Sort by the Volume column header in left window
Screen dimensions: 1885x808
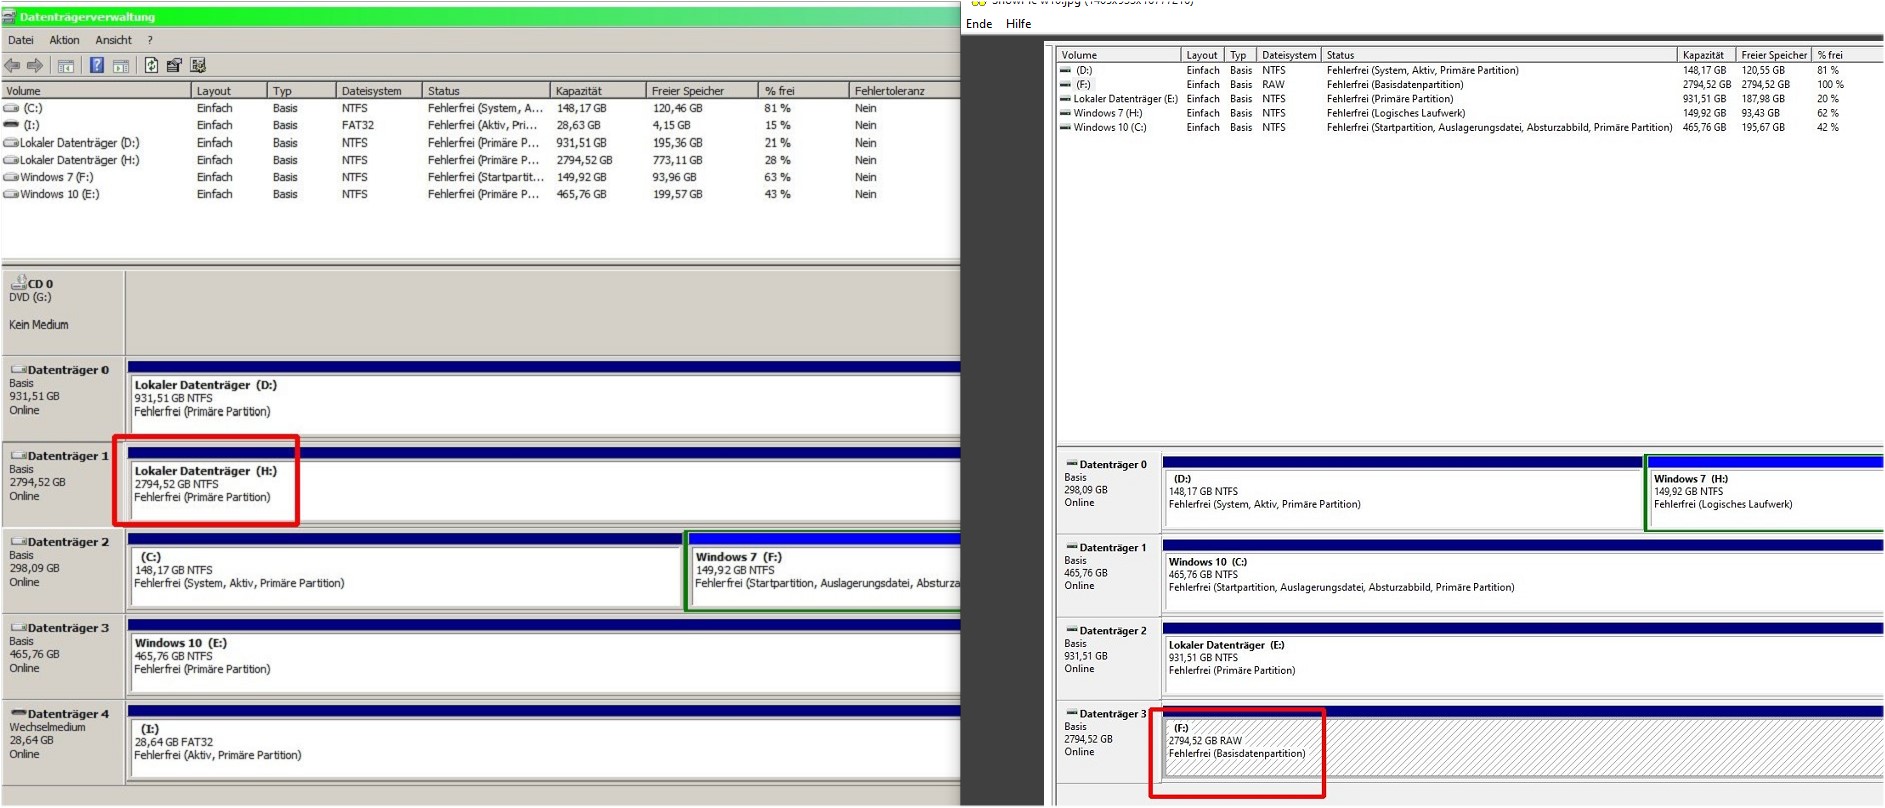(x=96, y=90)
